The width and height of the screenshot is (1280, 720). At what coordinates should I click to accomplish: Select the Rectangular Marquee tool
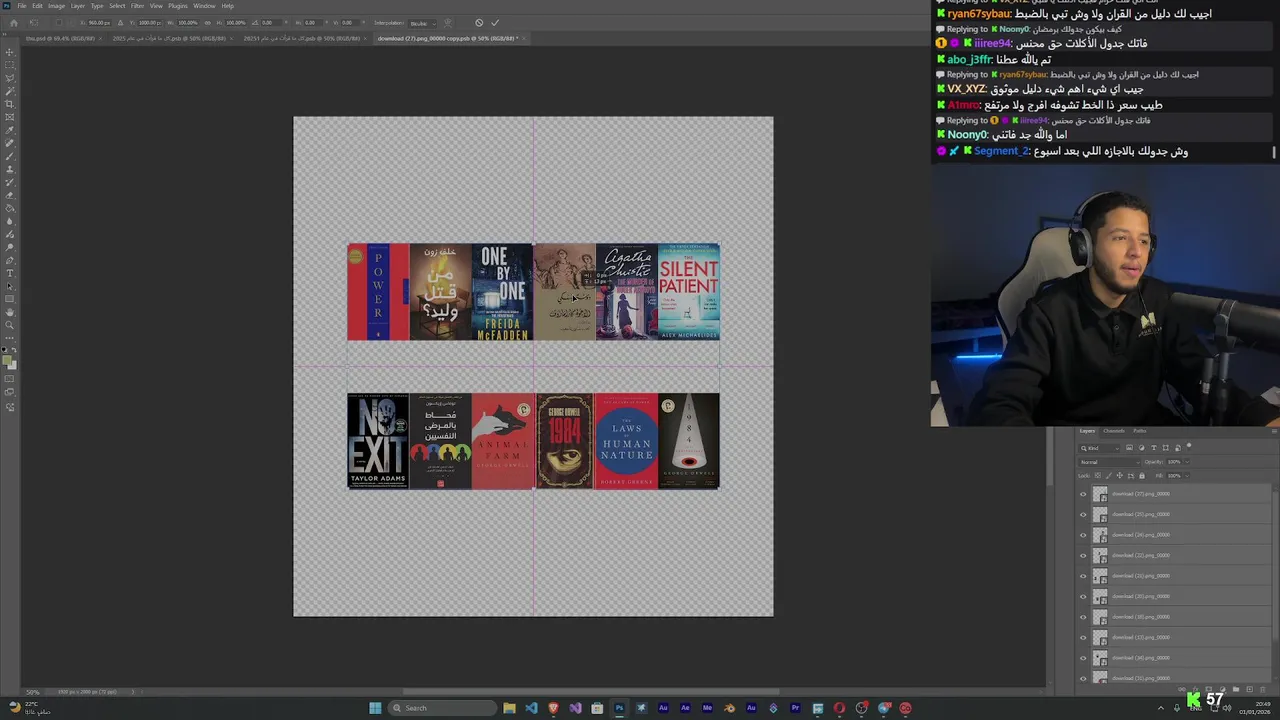point(10,65)
